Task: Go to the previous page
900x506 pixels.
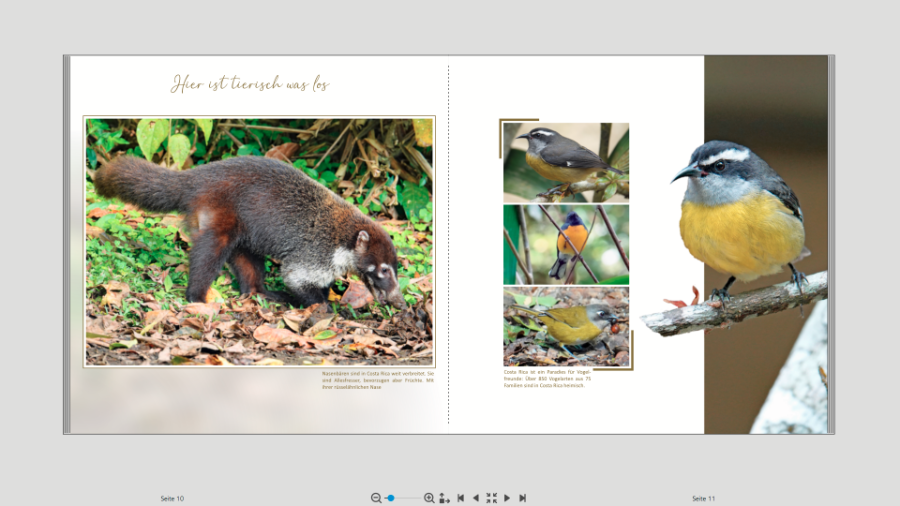Action: [x=476, y=498]
